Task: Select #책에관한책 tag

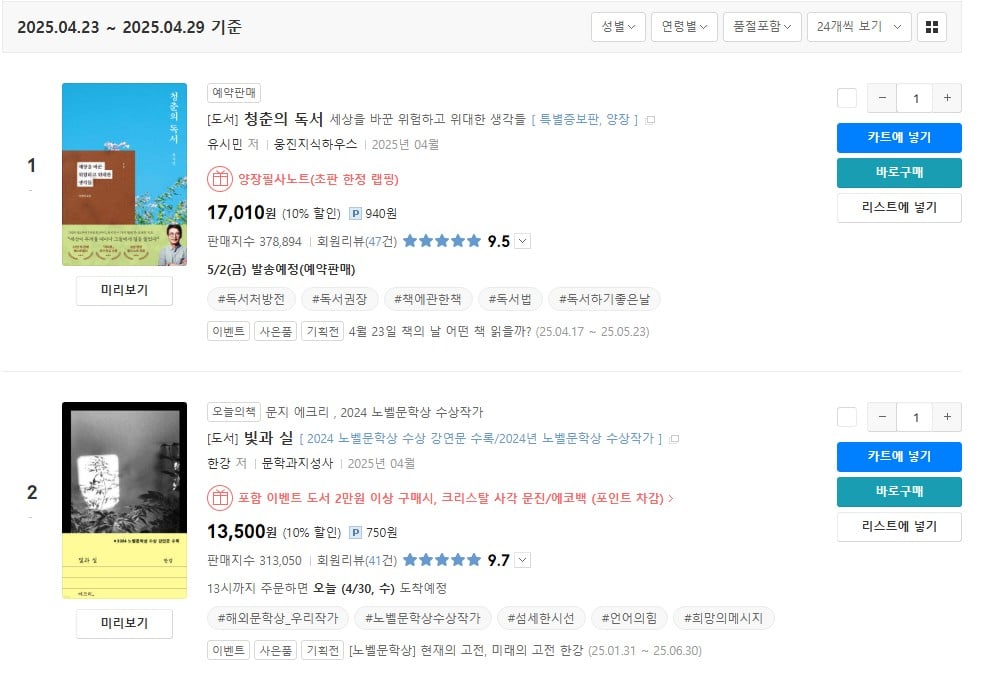Action: pos(428,299)
